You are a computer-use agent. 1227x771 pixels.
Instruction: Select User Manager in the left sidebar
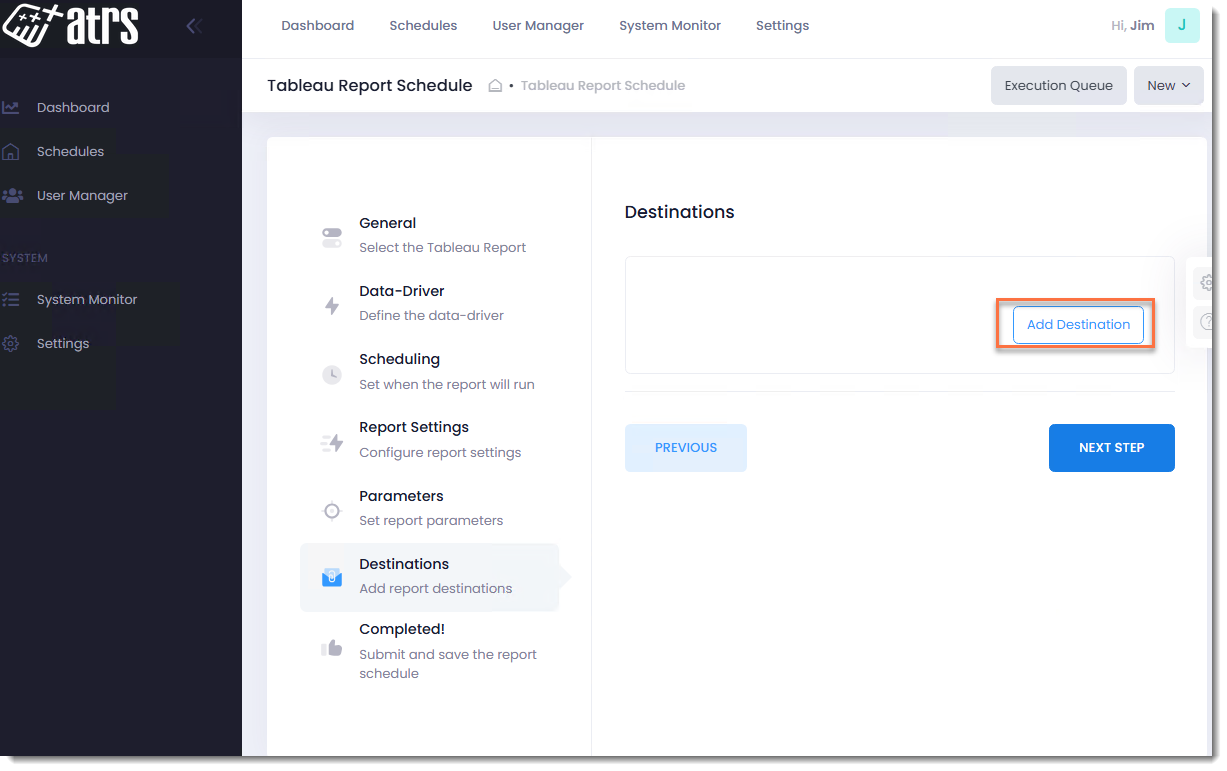(82, 195)
